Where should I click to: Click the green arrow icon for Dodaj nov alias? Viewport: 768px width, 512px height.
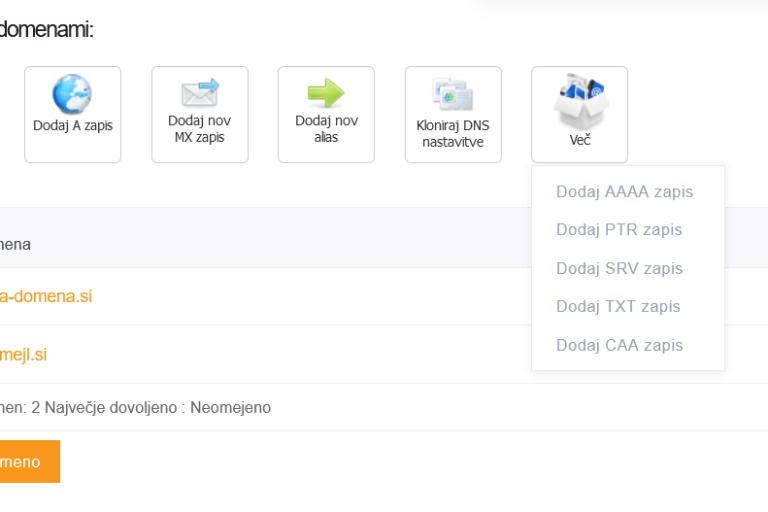326,93
